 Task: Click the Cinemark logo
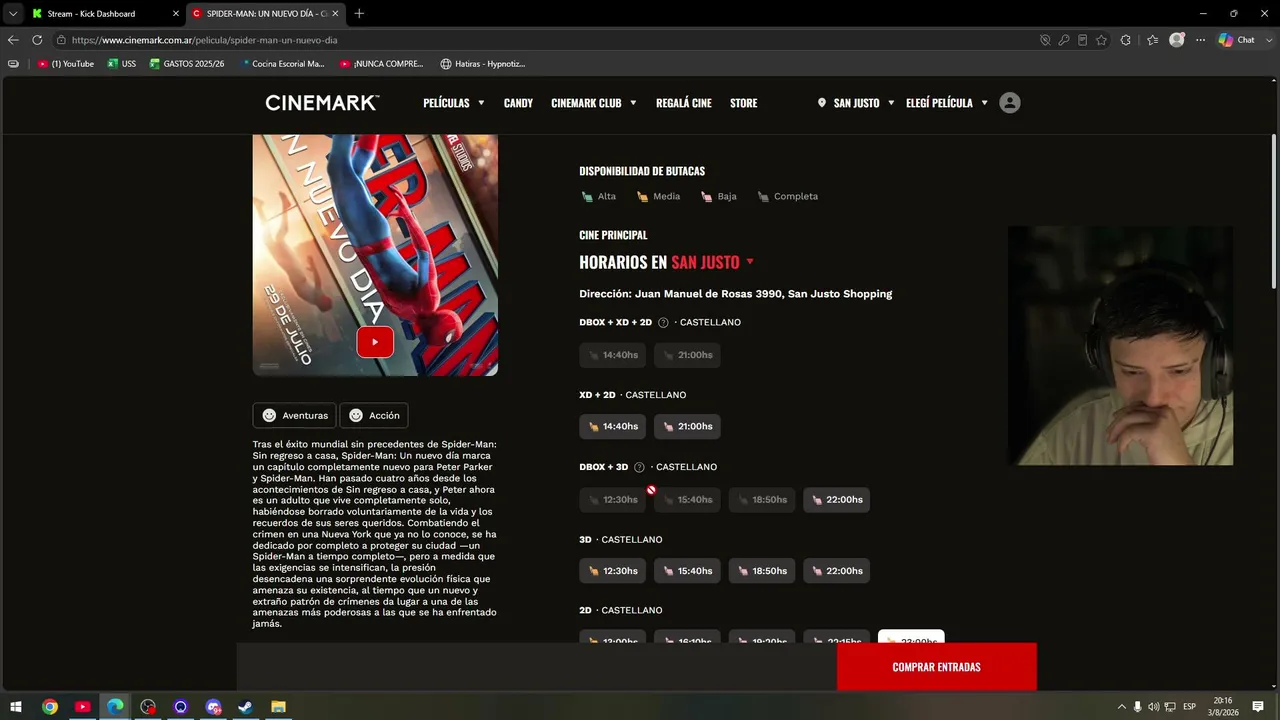pyautogui.click(x=322, y=103)
